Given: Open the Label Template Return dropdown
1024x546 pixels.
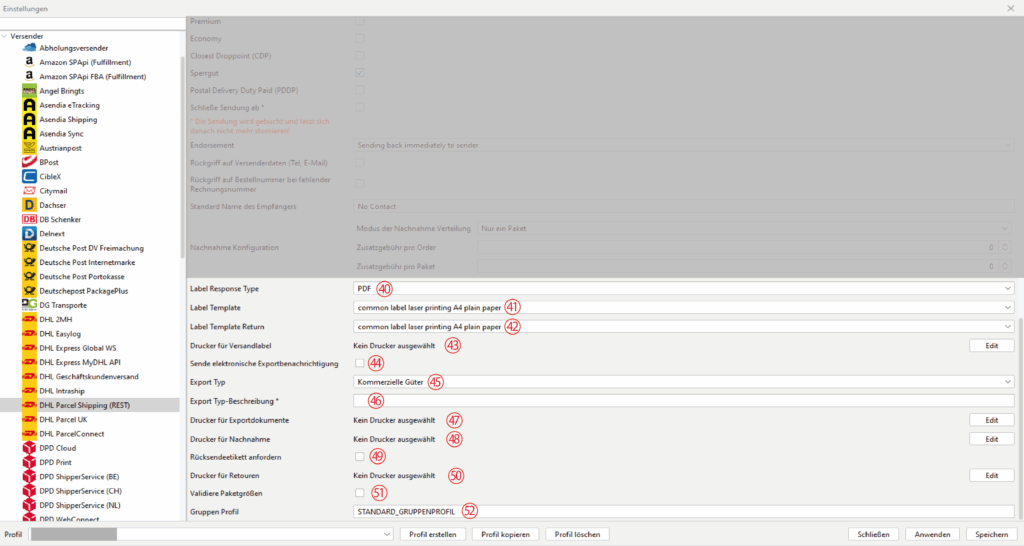Looking at the screenshot, I should (683, 327).
